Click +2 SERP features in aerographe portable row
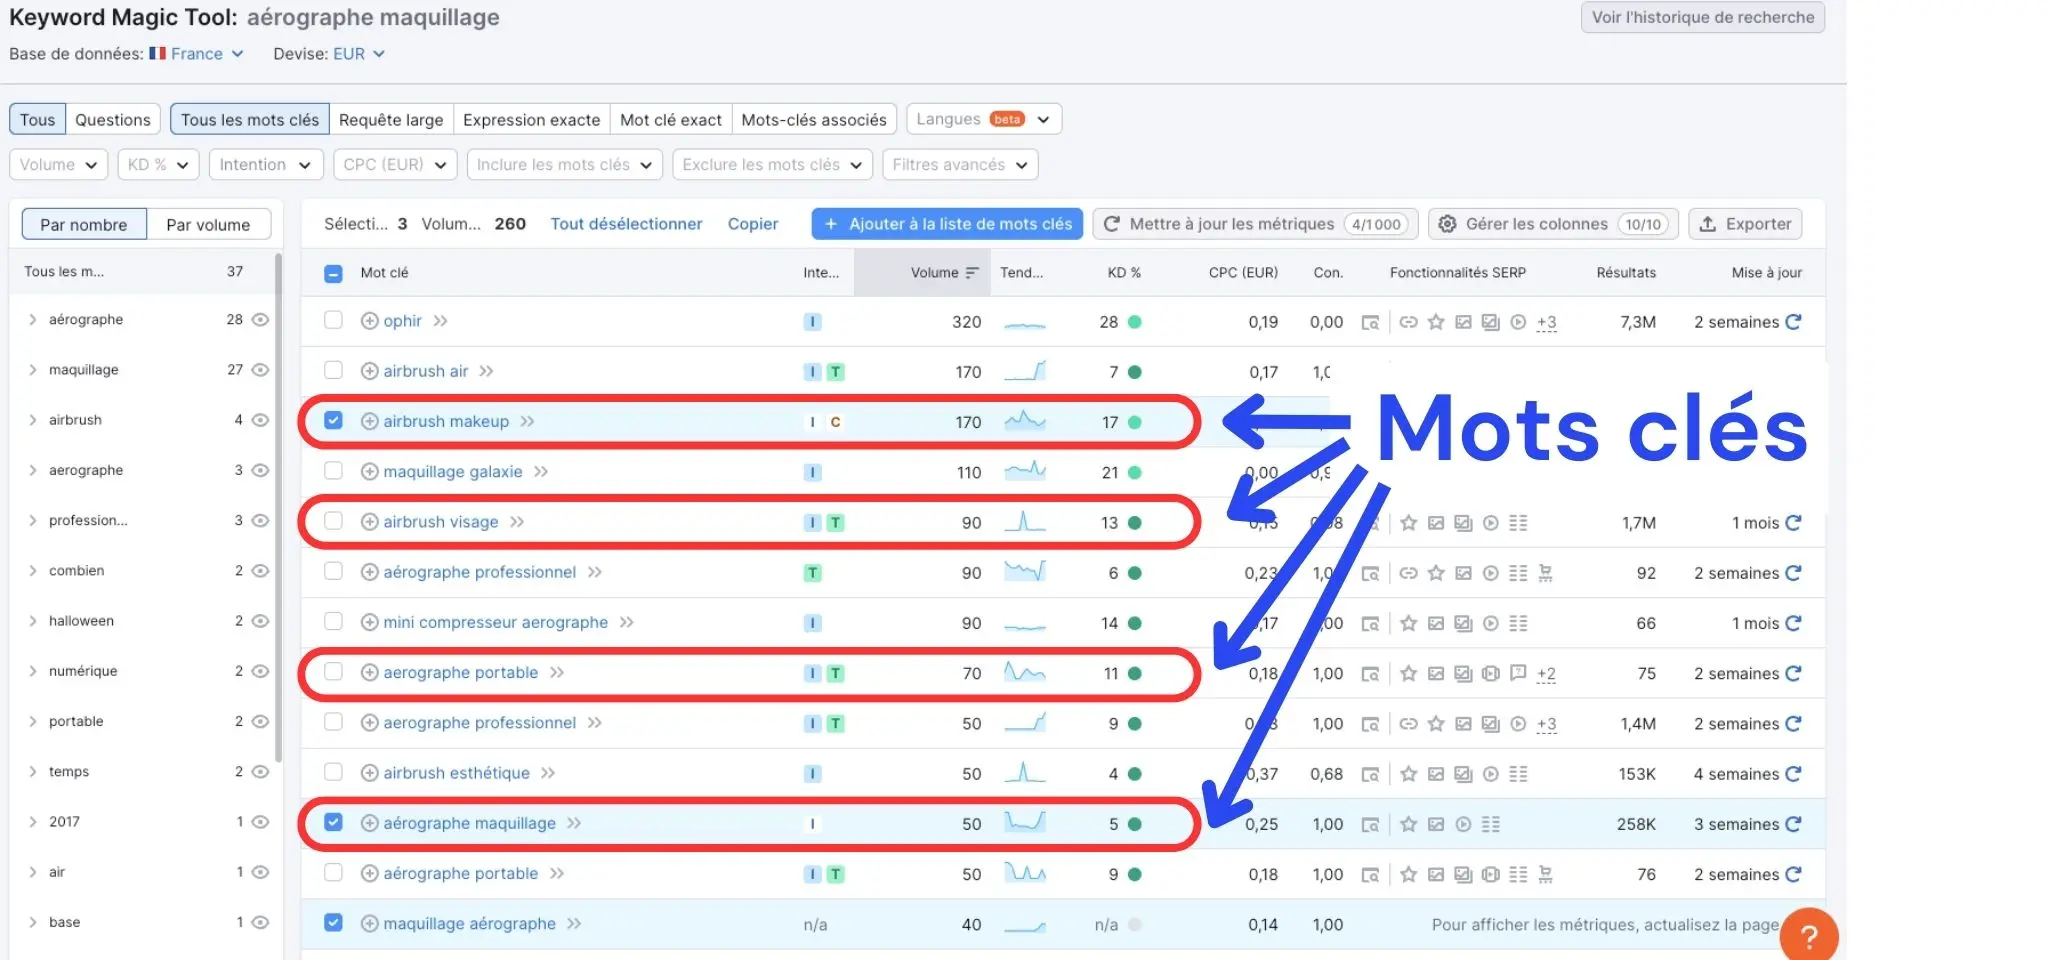This screenshot has height=960, width=2048. [1546, 674]
